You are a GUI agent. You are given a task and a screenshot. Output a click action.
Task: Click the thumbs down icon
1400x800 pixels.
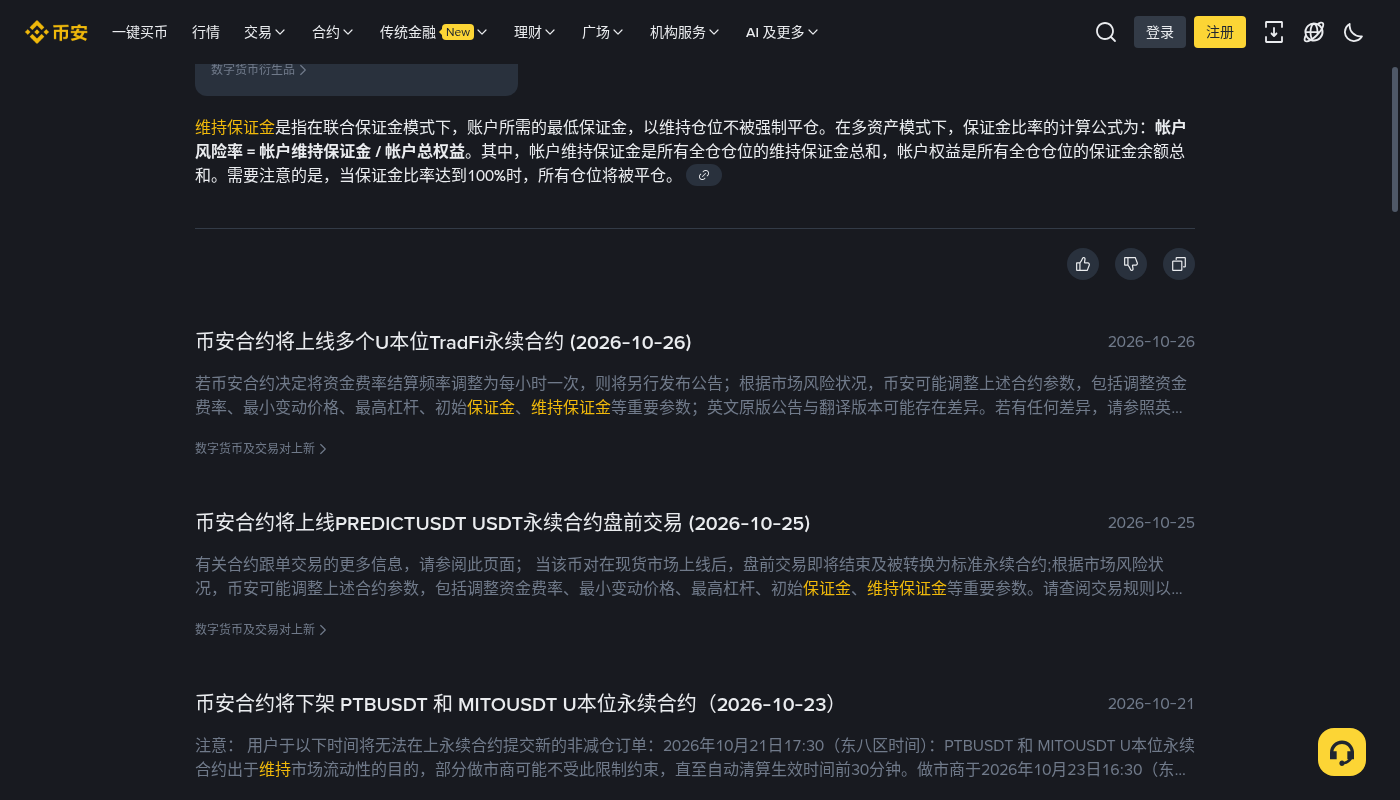point(1131,264)
